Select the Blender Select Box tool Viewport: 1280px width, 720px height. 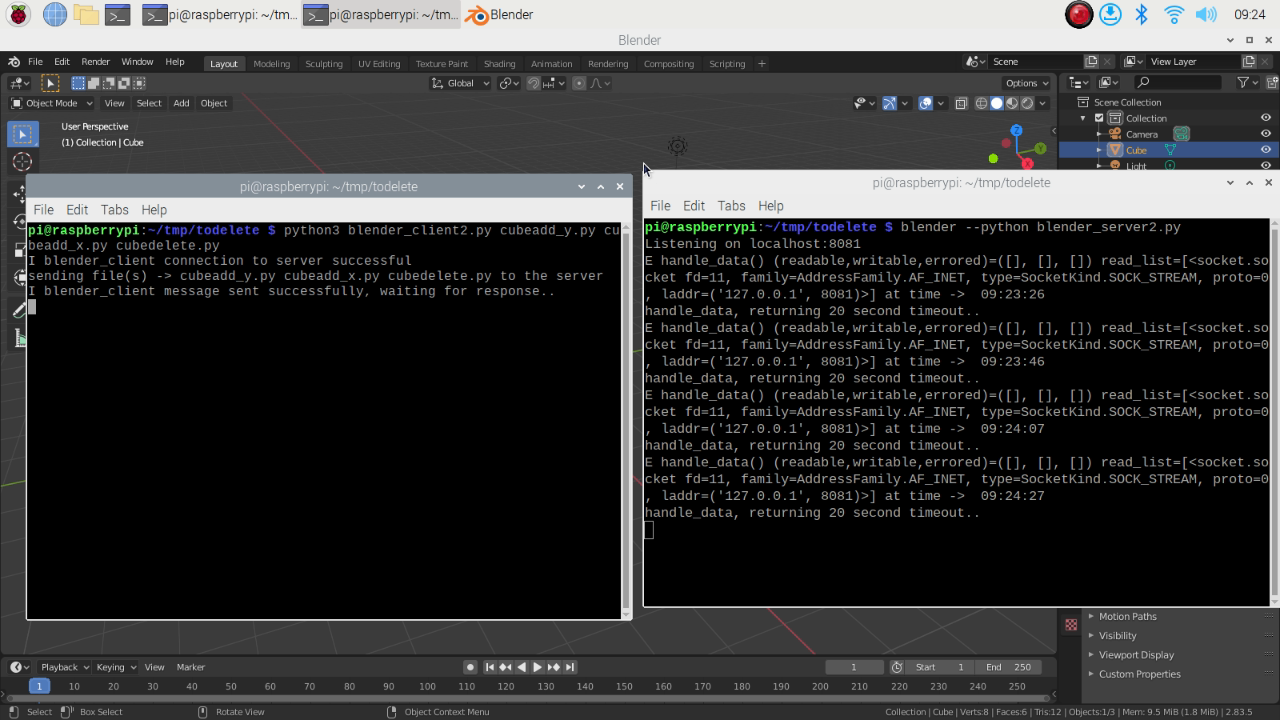(x=23, y=134)
